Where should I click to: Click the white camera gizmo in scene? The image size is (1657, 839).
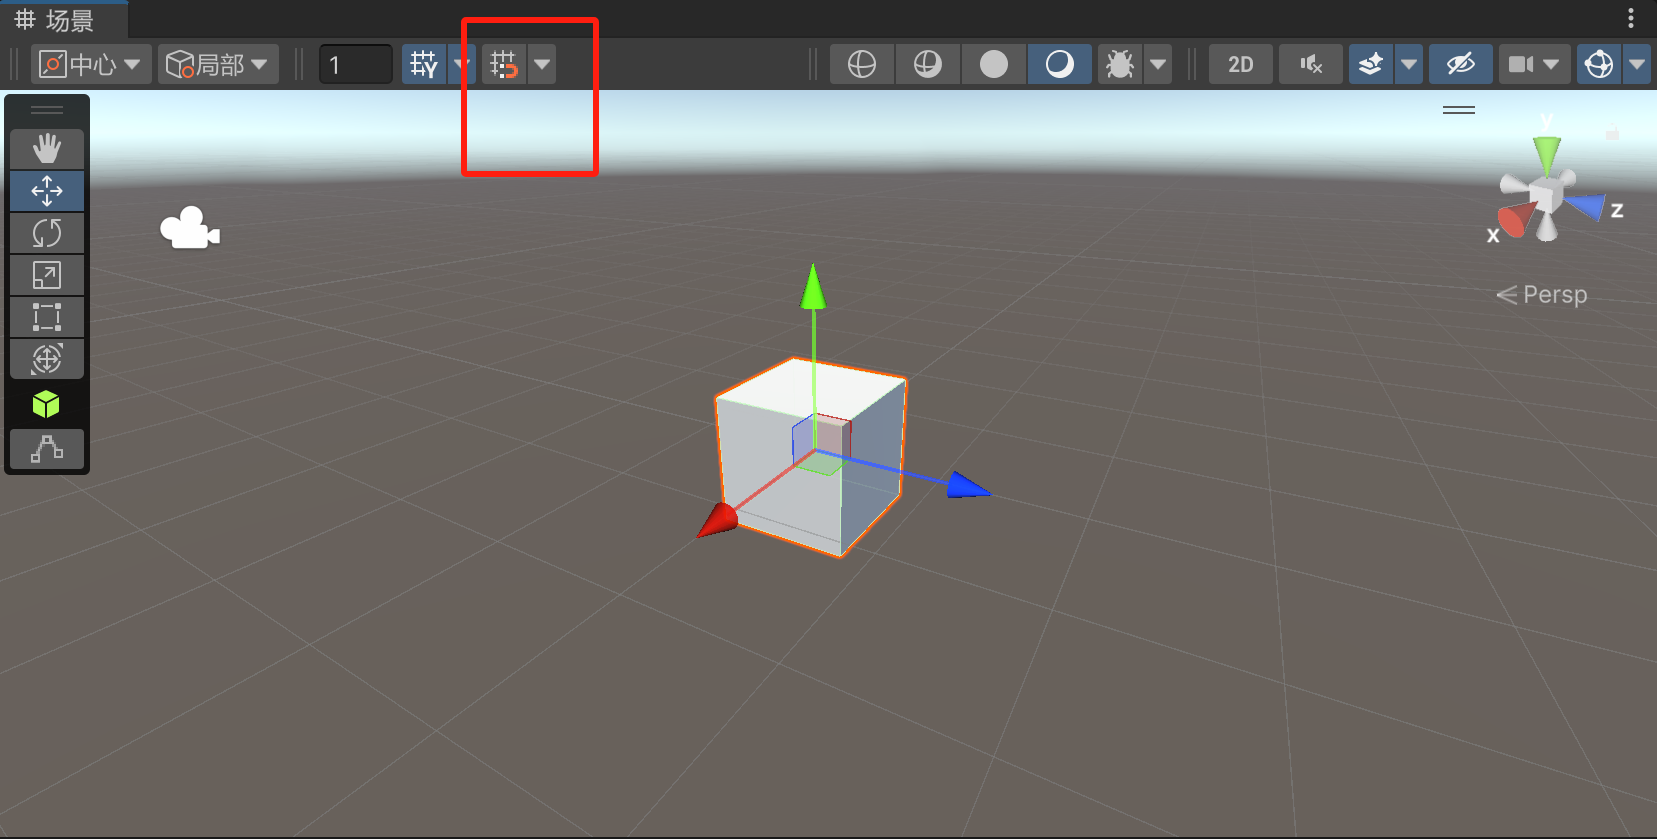(x=190, y=228)
